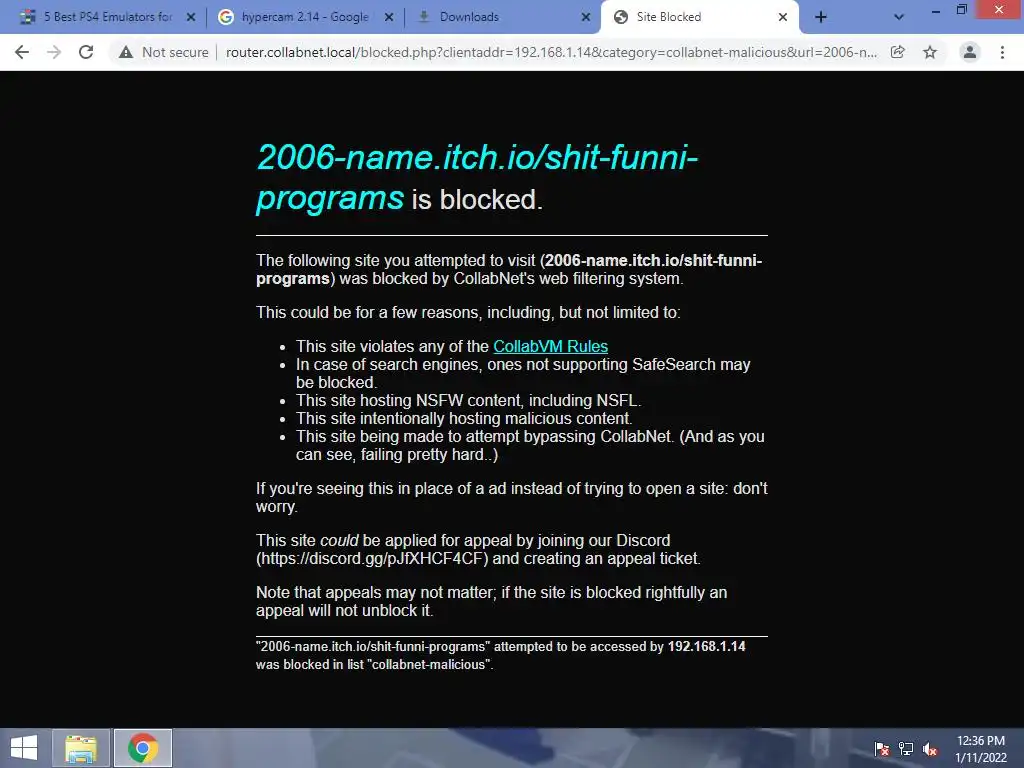Close the Site Blocked tab
Viewport: 1024px width, 768px height.
[x=783, y=17]
